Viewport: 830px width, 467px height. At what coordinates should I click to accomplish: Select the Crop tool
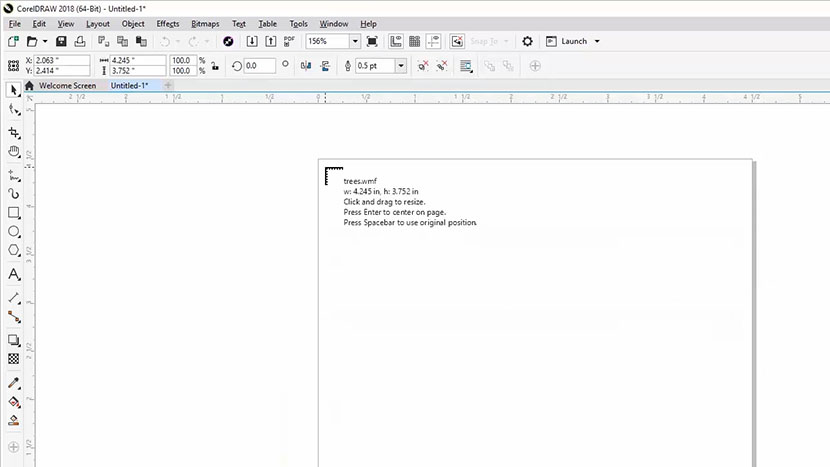coord(14,132)
